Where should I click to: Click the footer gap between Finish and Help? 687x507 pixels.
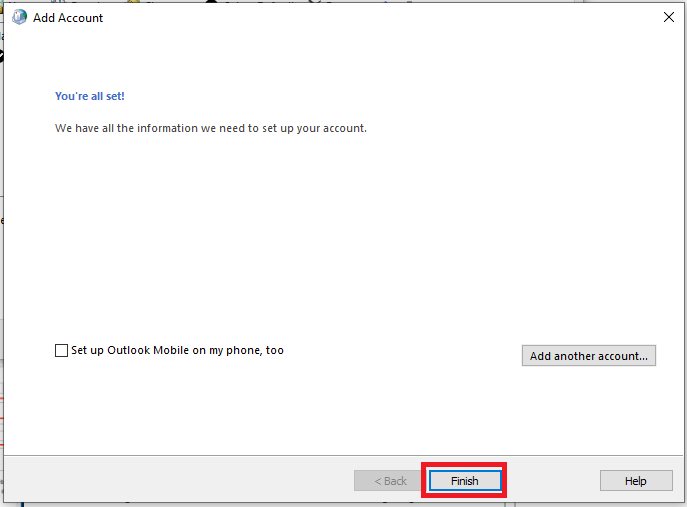550,481
